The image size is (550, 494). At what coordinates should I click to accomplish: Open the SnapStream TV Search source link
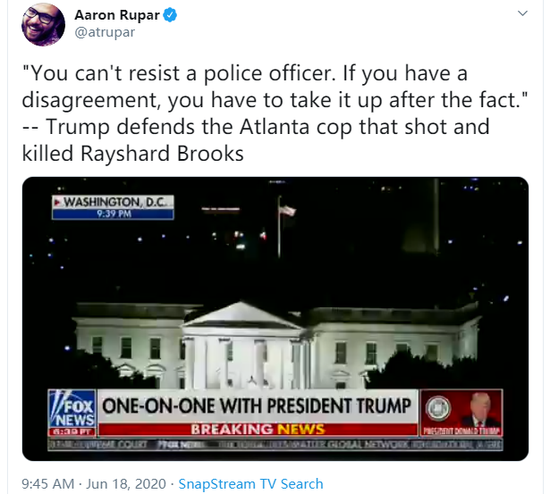point(250,484)
